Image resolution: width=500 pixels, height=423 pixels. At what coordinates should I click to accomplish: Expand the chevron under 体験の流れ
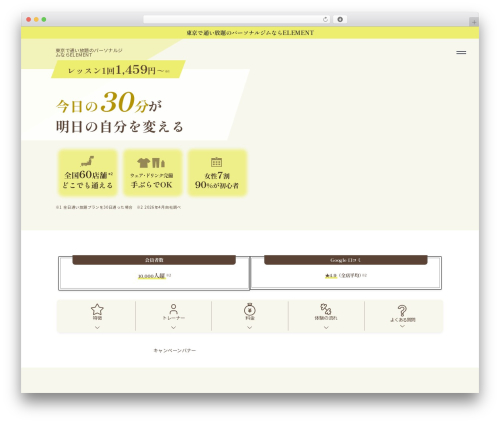tap(326, 328)
